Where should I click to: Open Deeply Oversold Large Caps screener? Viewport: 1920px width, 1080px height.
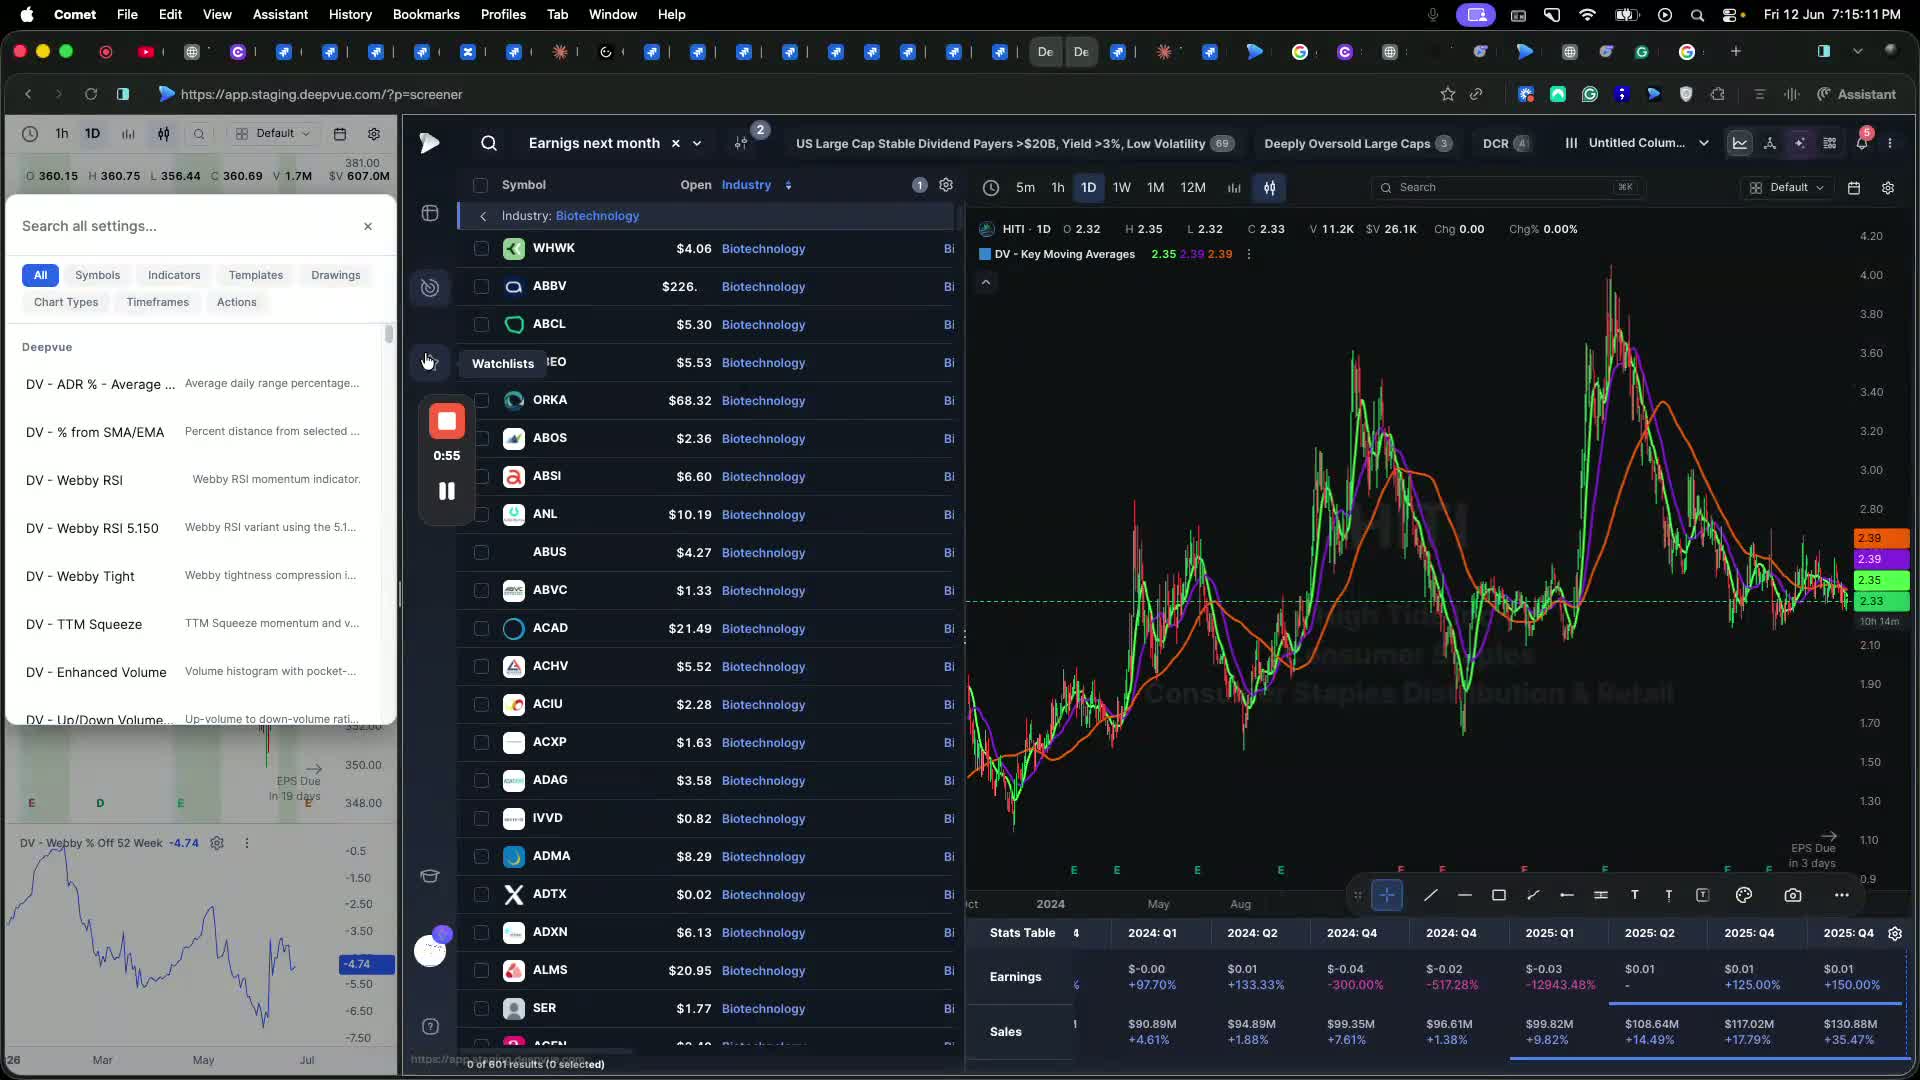click(x=1357, y=143)
